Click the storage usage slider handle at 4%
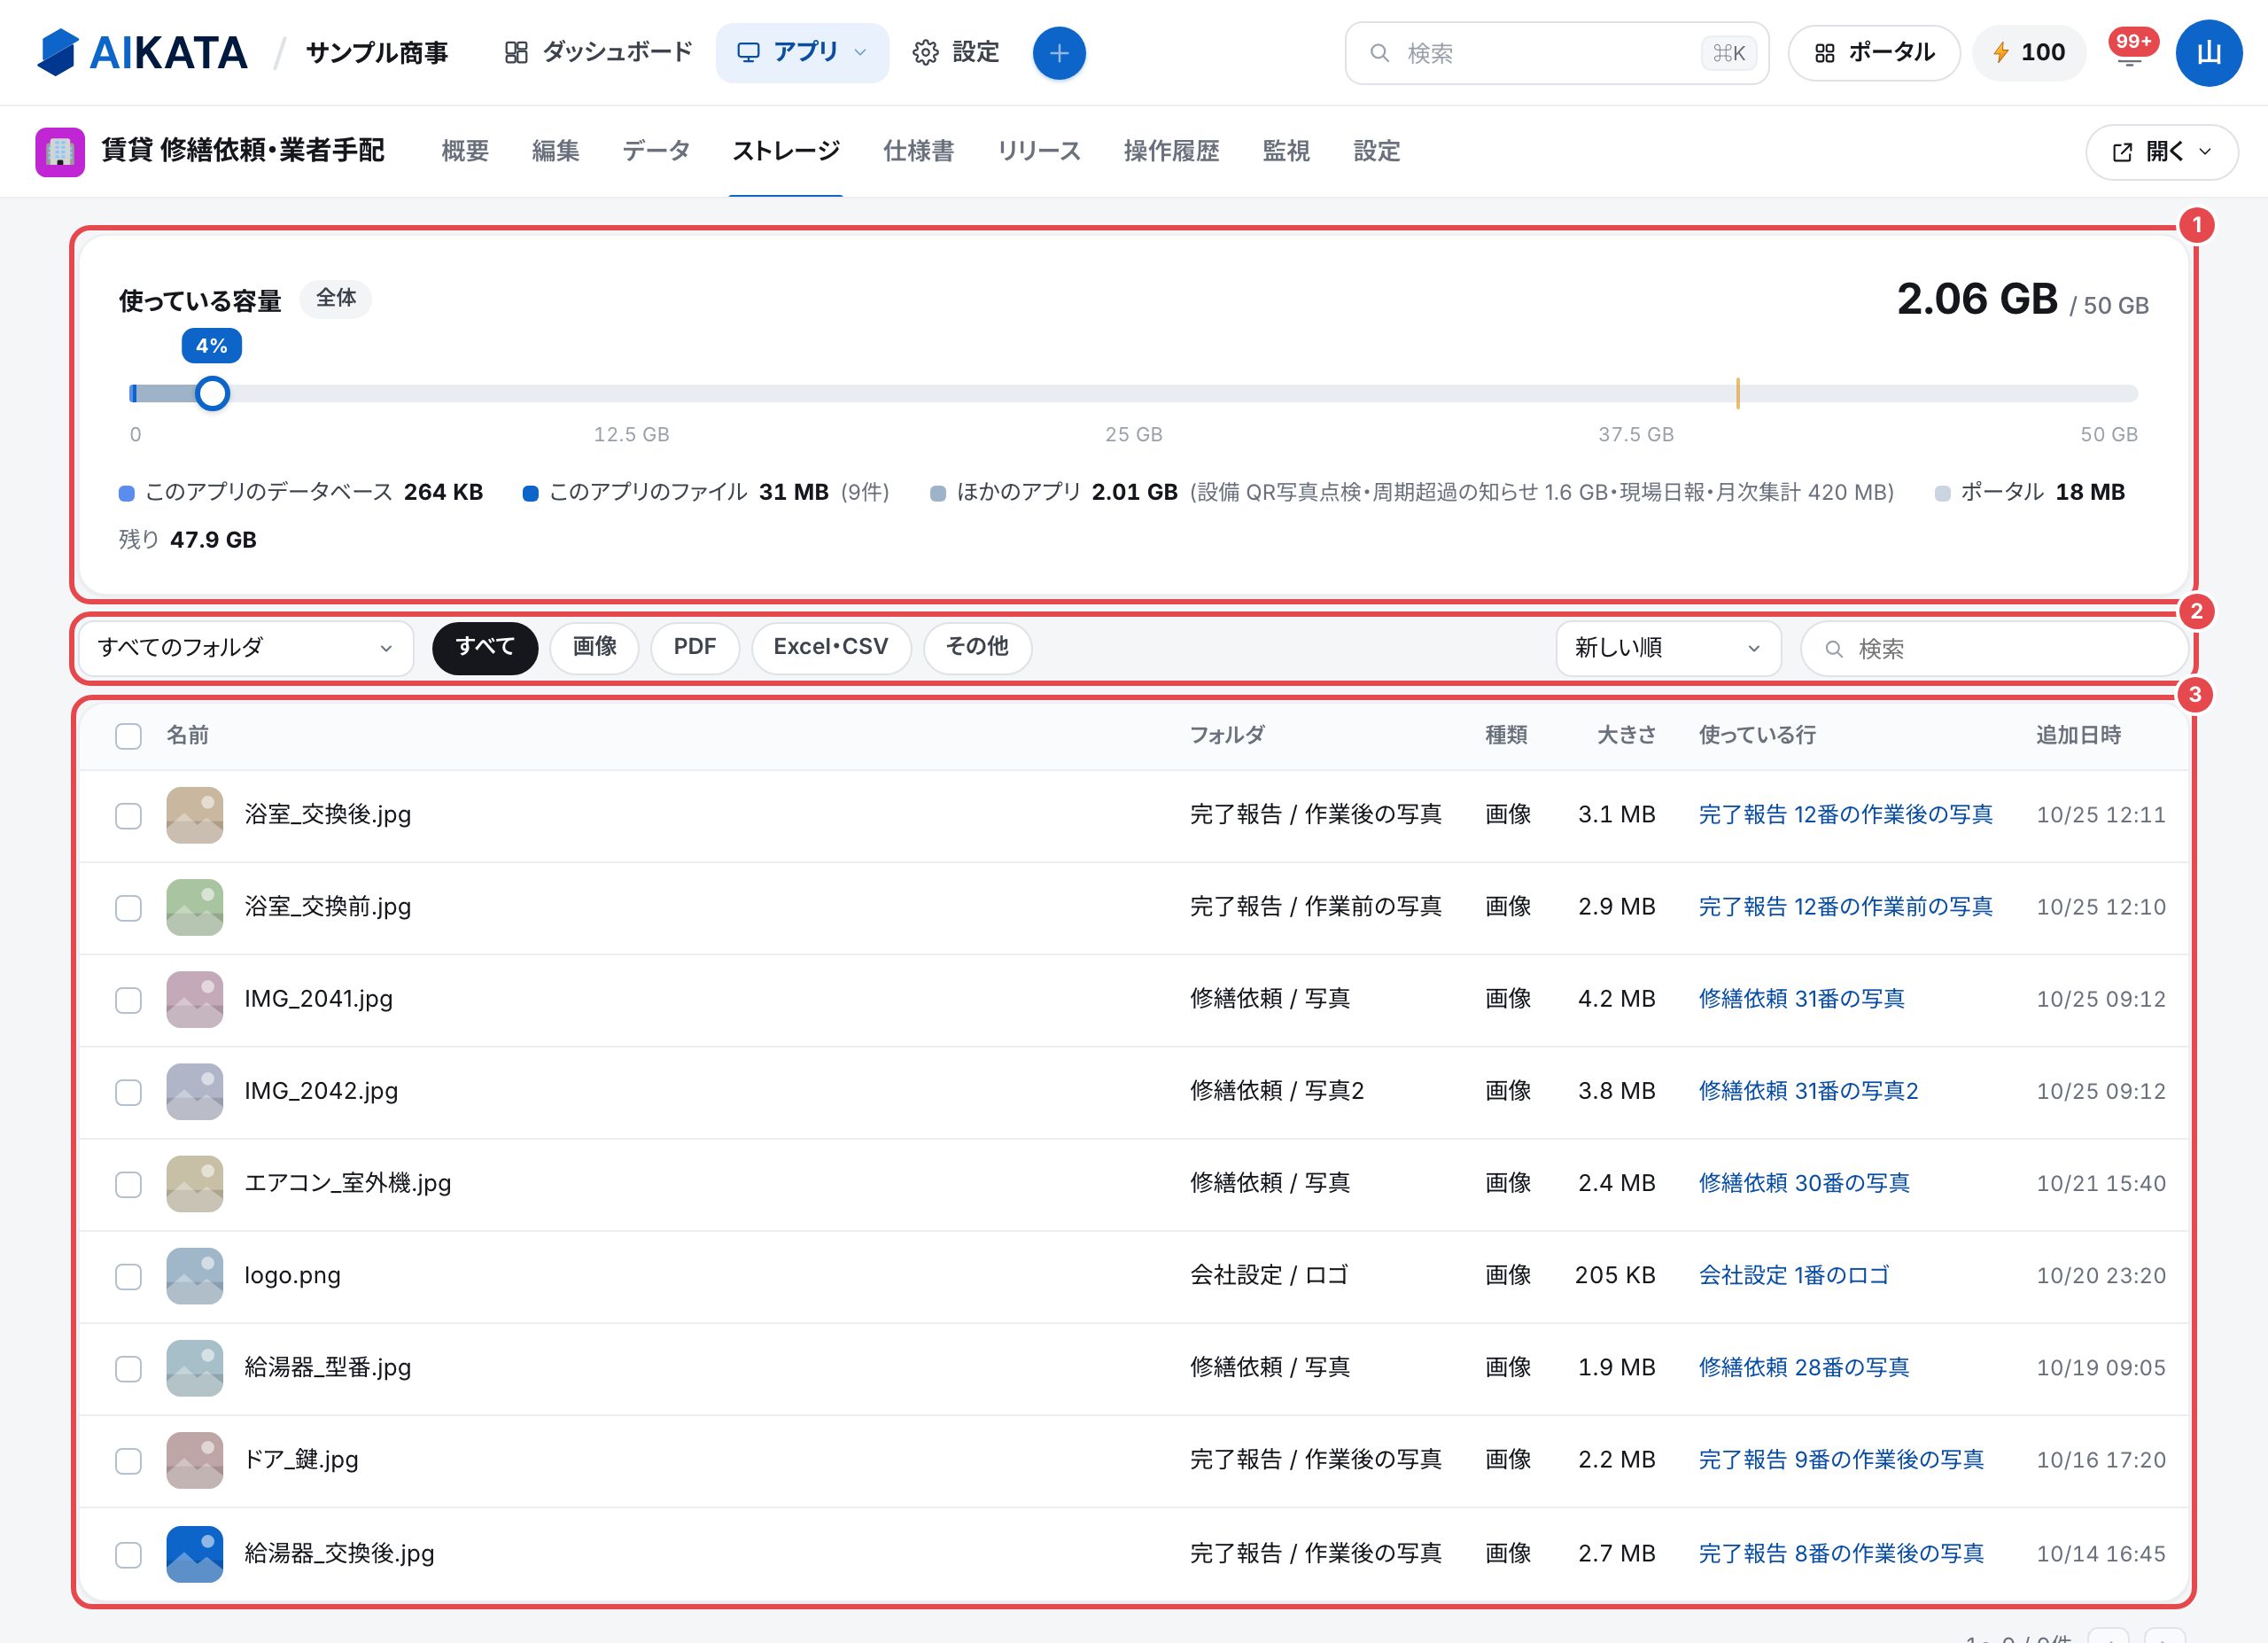The width and height of the screenshot is (2268, 1643). (x=212, y=394)
